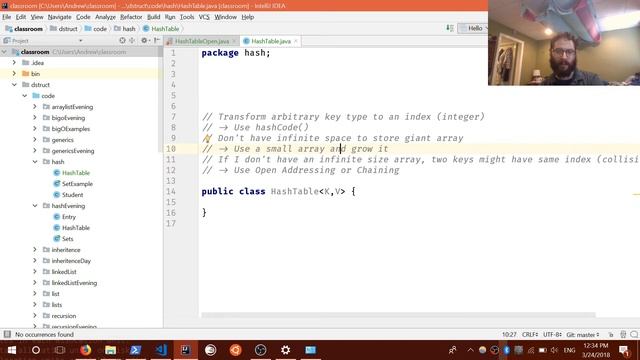Open Visual Studio Code from the taskbar

(161, 350)
